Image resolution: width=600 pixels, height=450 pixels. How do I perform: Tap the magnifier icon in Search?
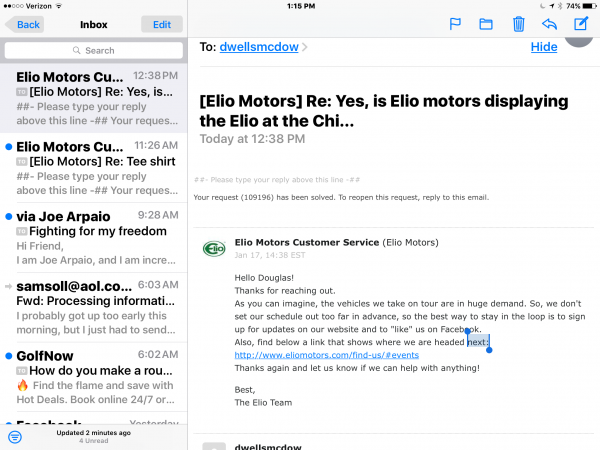point(77,50)
